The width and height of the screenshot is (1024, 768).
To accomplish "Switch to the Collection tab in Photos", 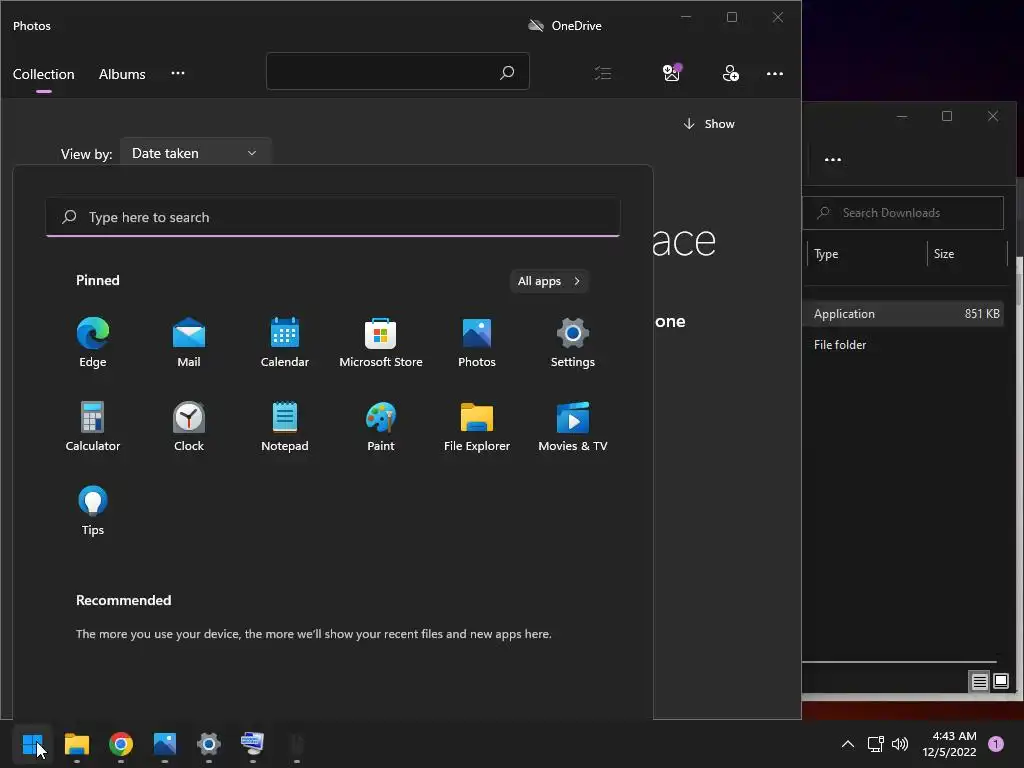I will pyautogui.click(x=44, y=74).
